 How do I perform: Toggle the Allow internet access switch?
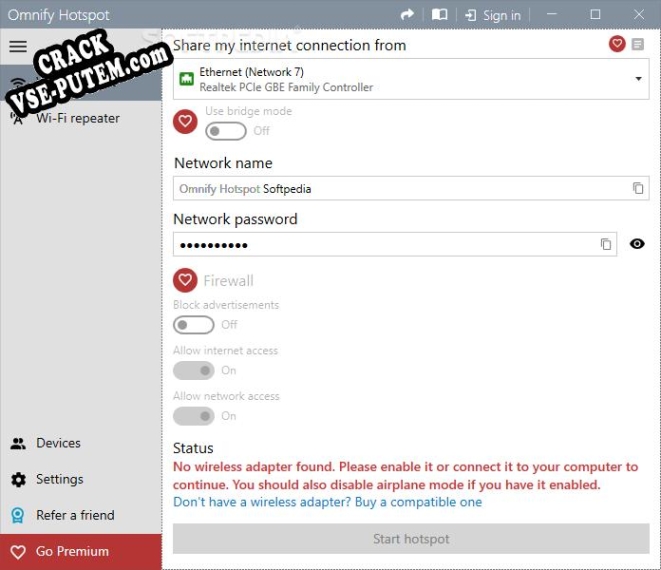(194, 370)
